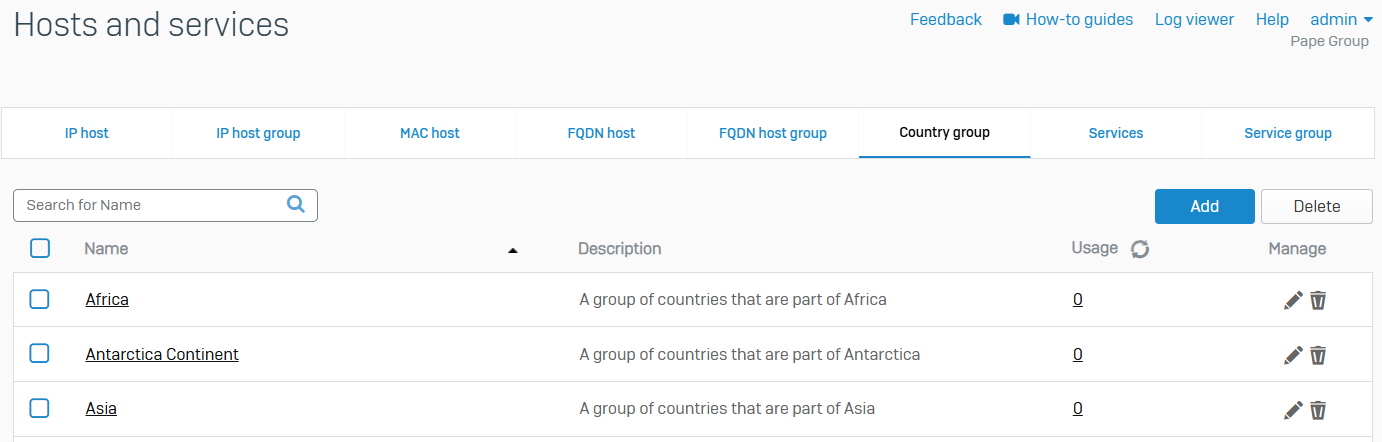Open the admin user dropdown menu

coord(1341,19)
